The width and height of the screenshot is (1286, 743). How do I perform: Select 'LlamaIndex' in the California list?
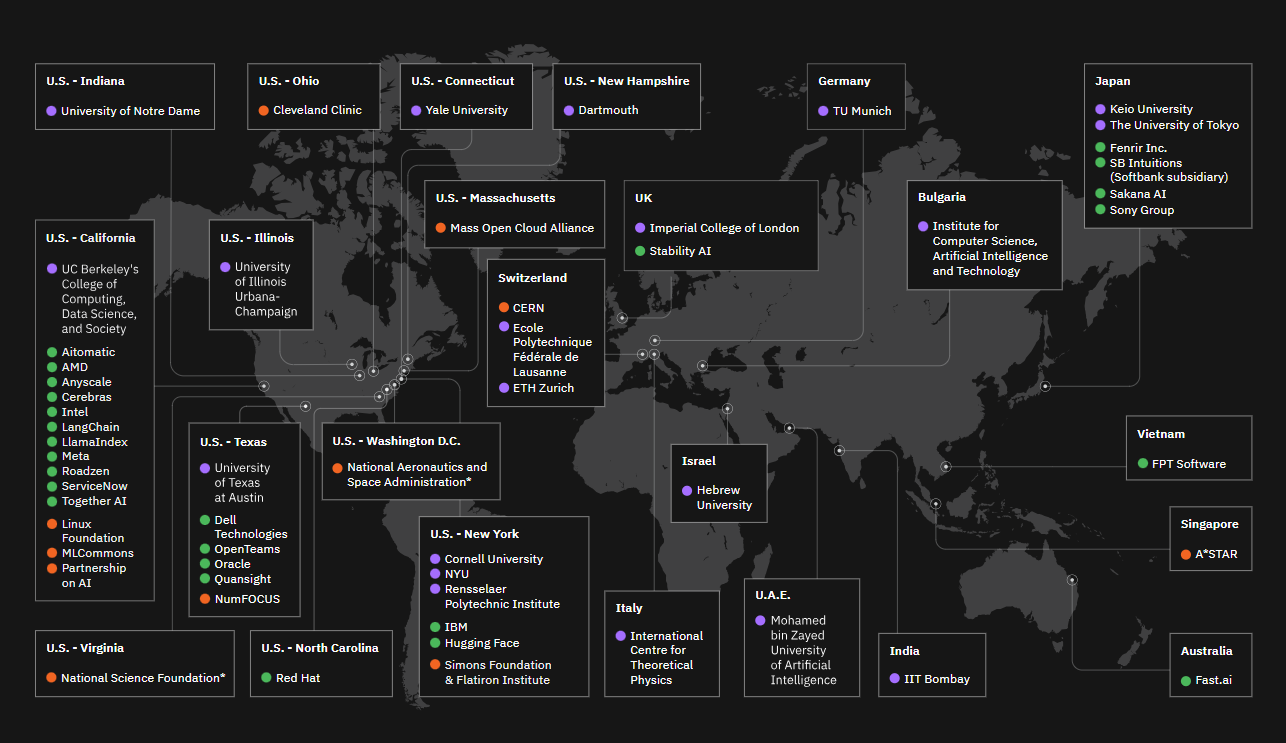pos(95,442)
